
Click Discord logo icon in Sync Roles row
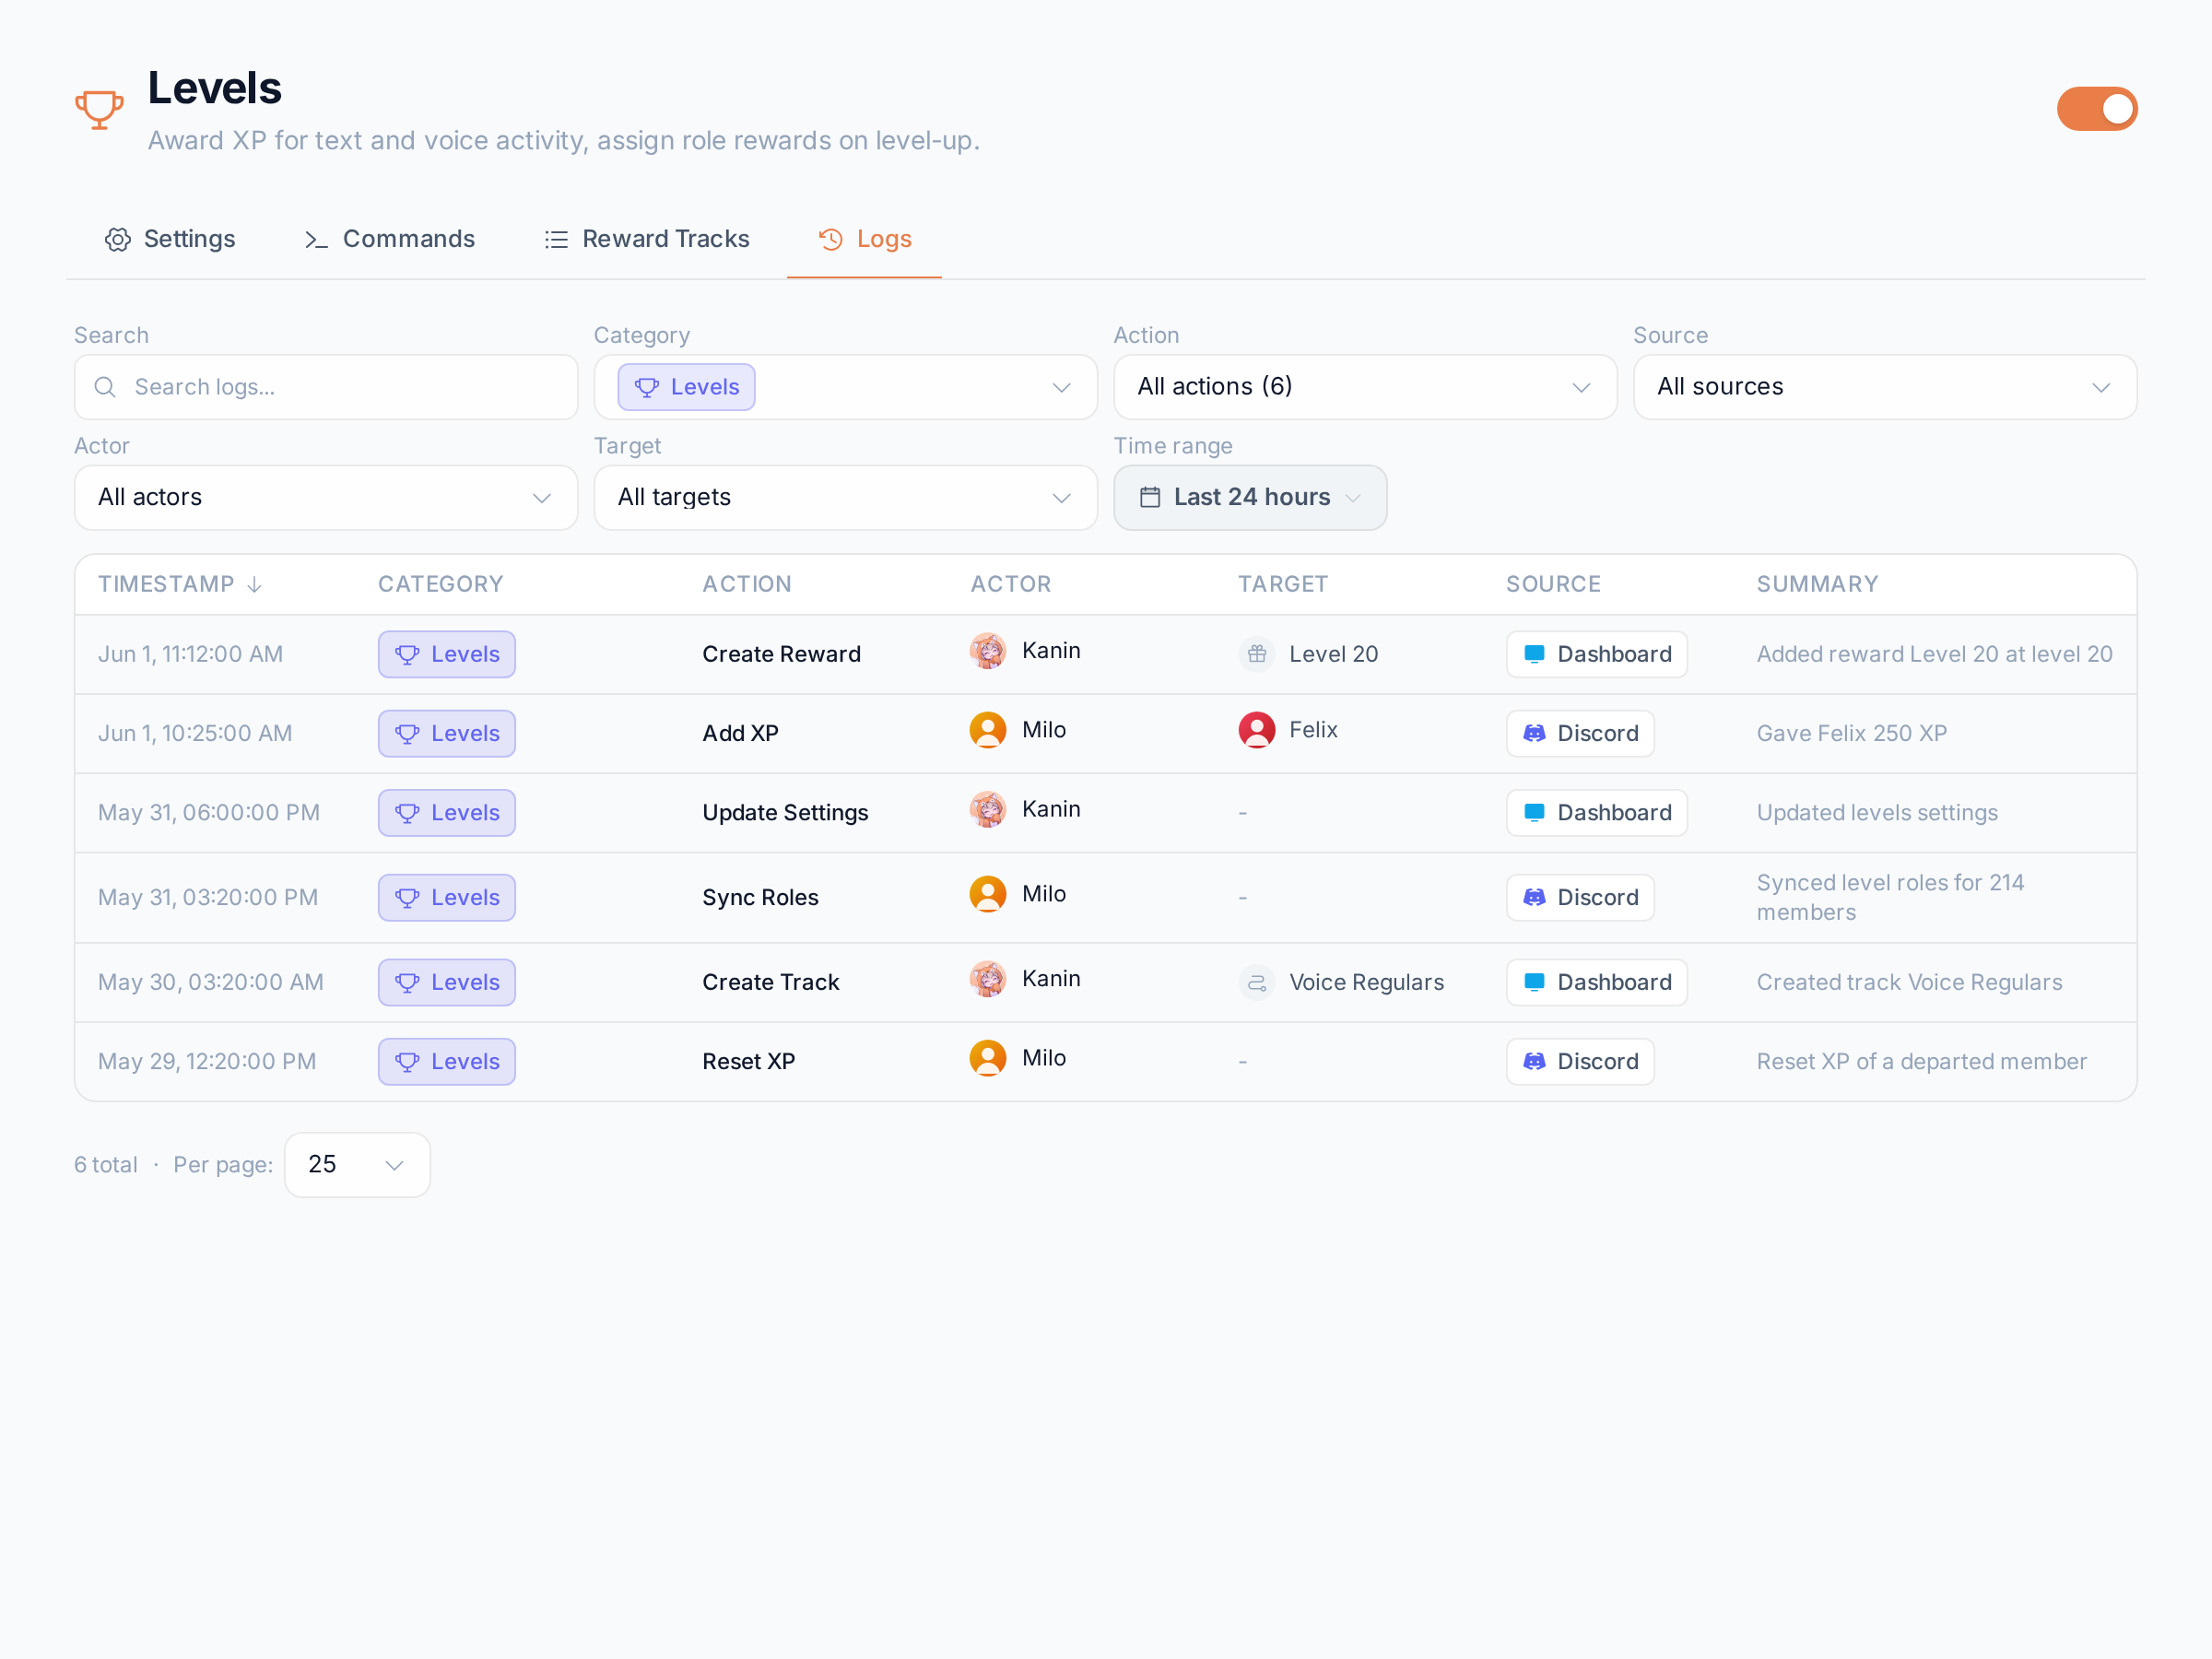(x=1534, y=898)
